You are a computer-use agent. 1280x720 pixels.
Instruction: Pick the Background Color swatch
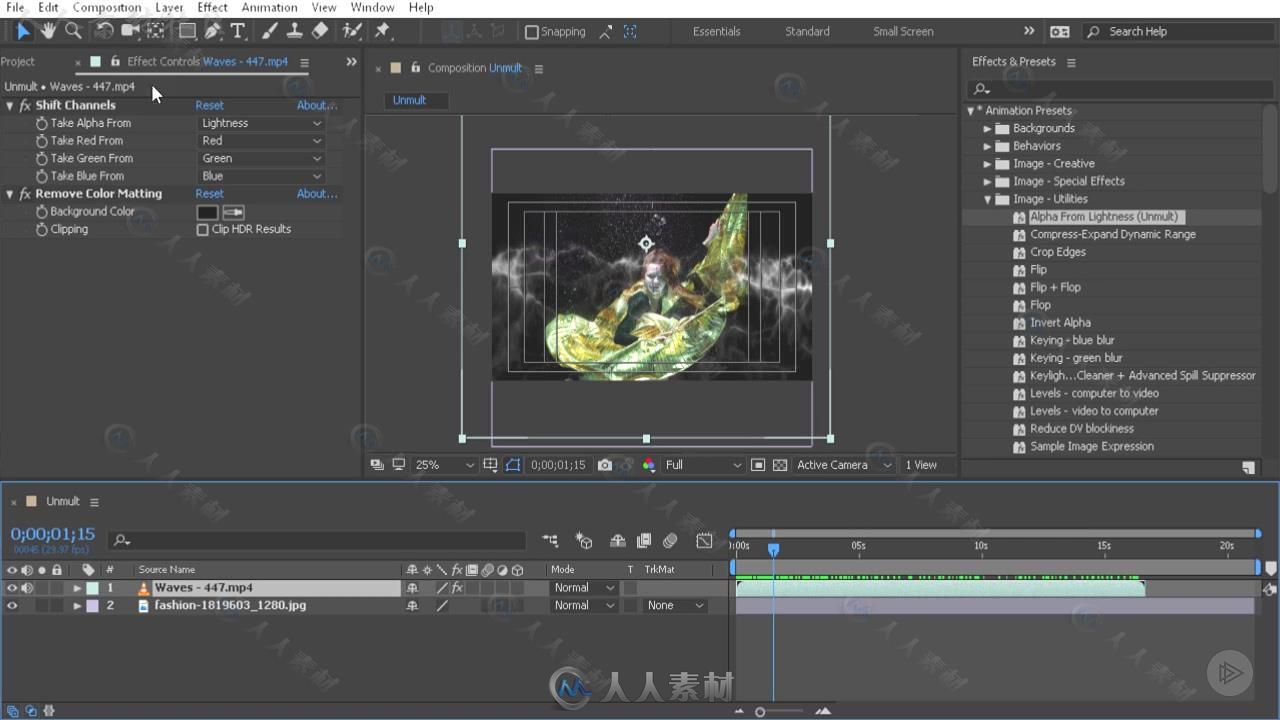tap(207, 212)
